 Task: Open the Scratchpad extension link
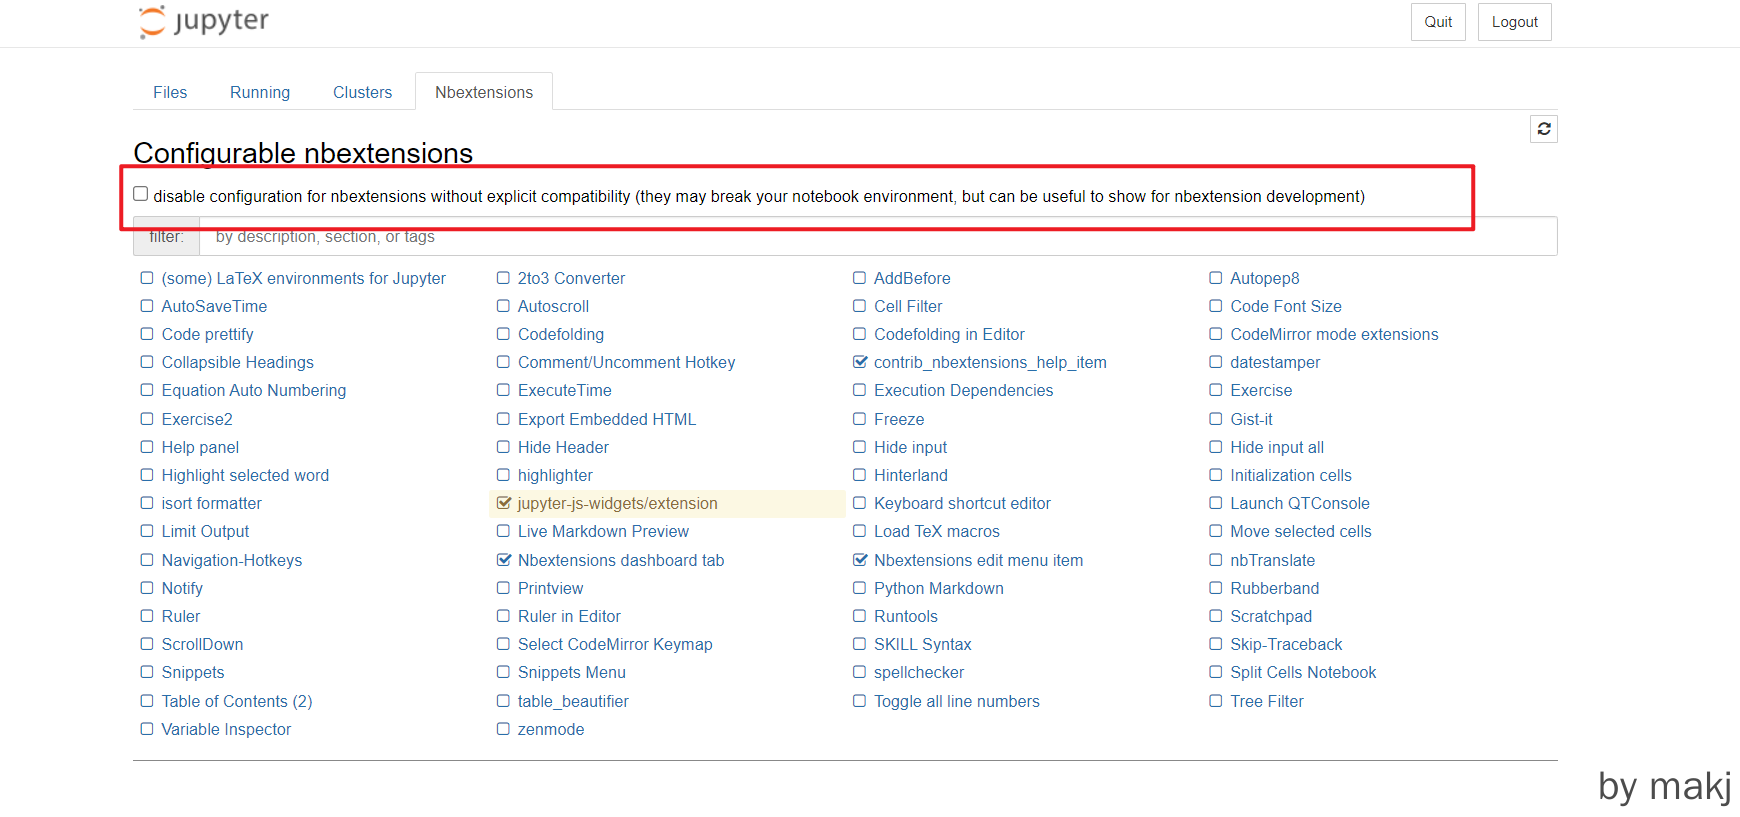coord(1271,616)
